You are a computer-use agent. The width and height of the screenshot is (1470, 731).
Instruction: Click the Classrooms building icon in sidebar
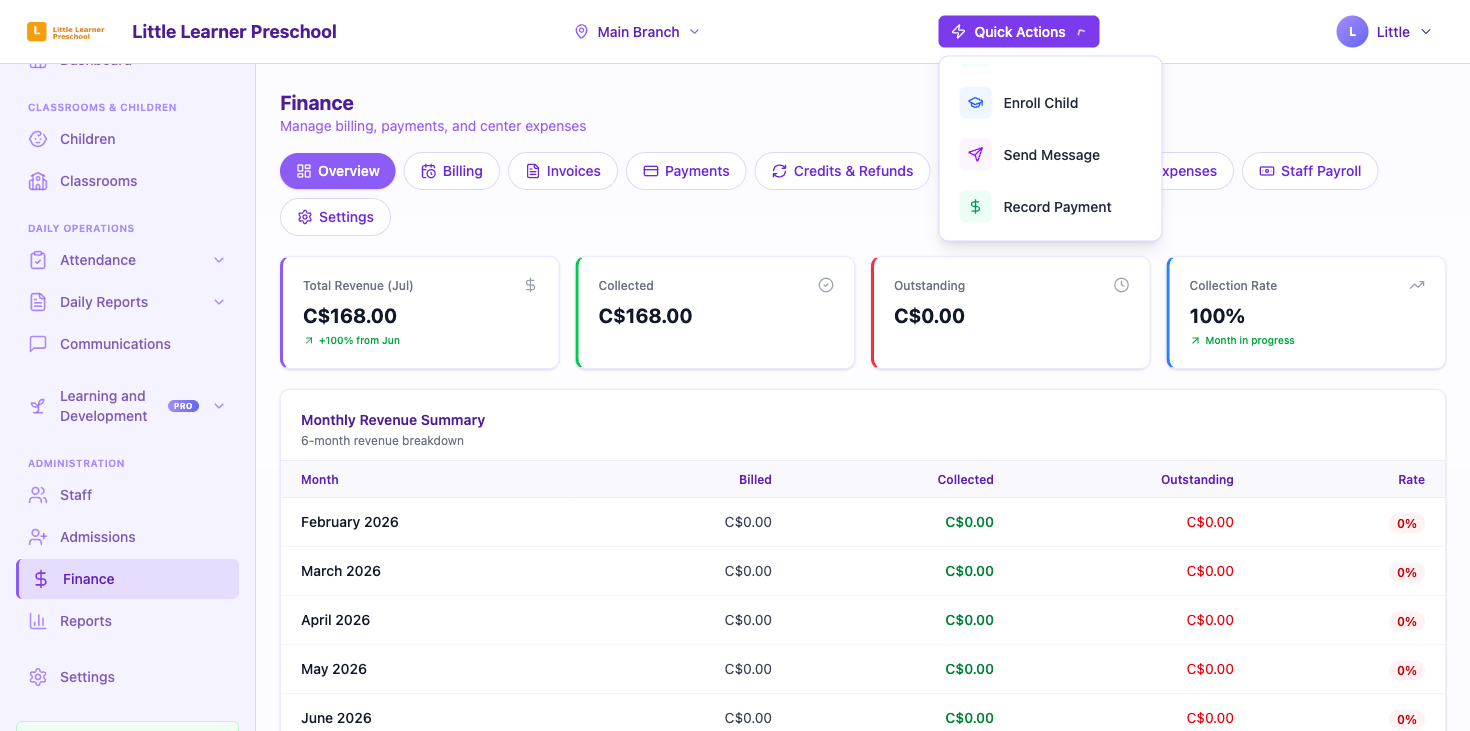(38, 181)
